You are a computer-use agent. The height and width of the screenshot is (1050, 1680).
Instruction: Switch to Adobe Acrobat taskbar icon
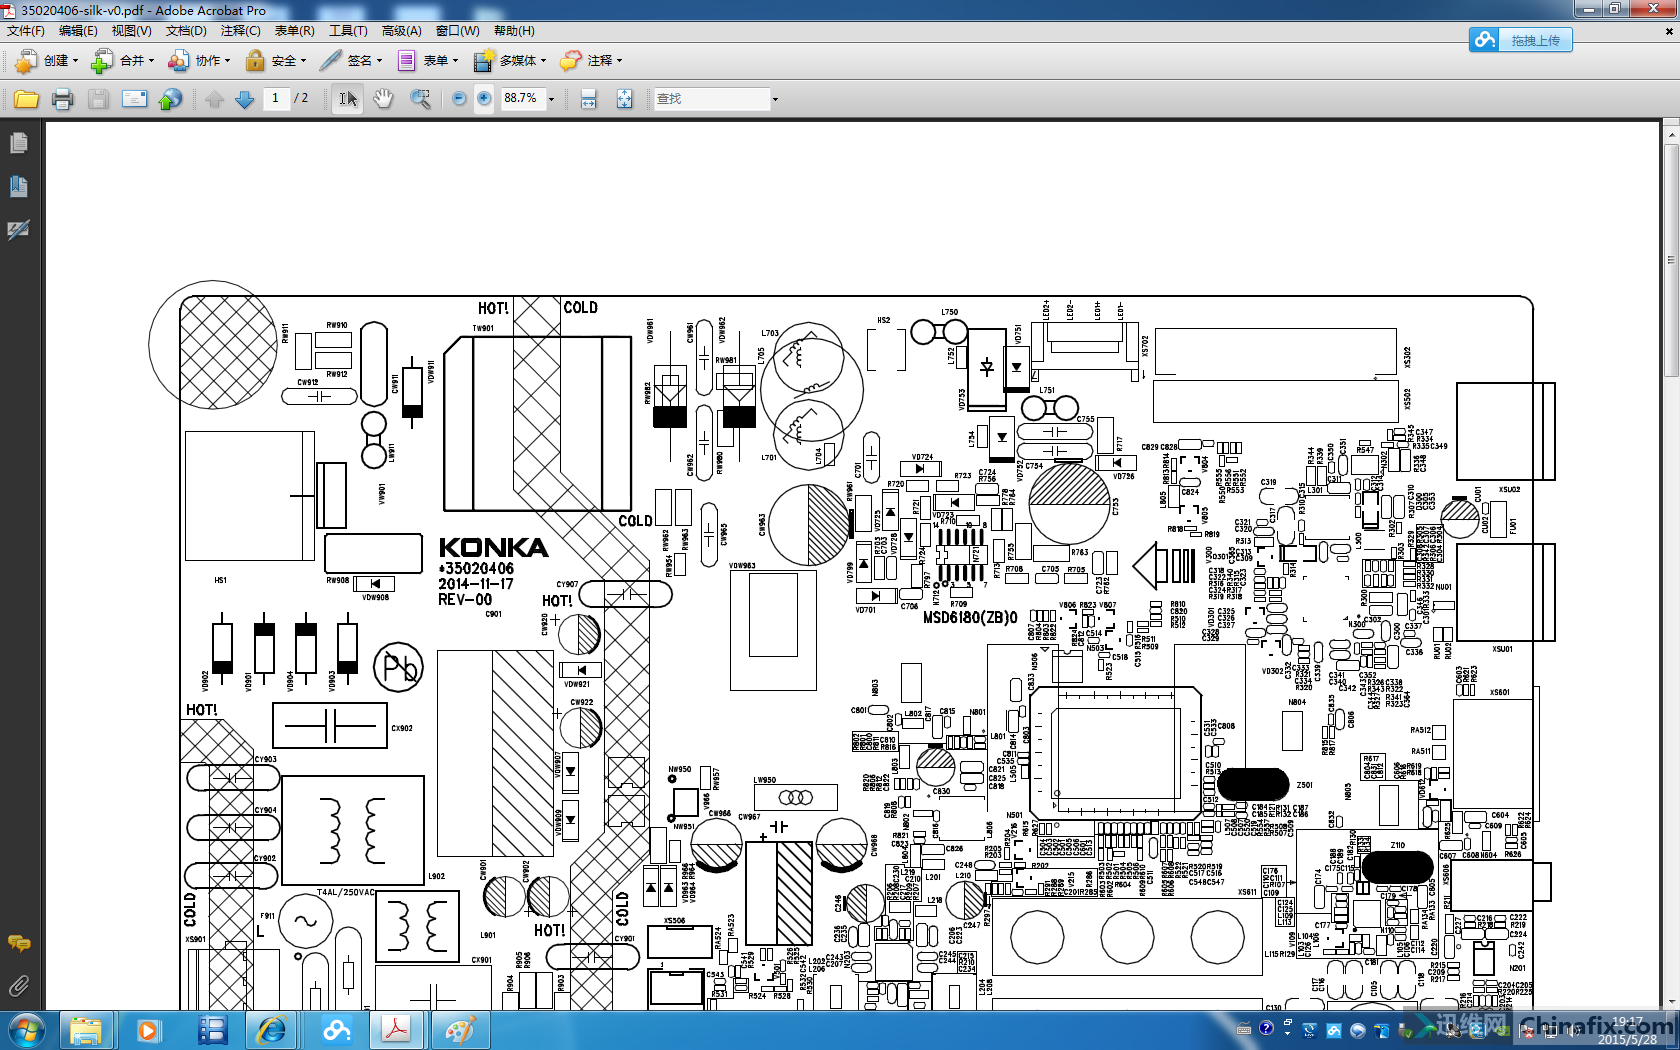click(x=396, y=1030)
